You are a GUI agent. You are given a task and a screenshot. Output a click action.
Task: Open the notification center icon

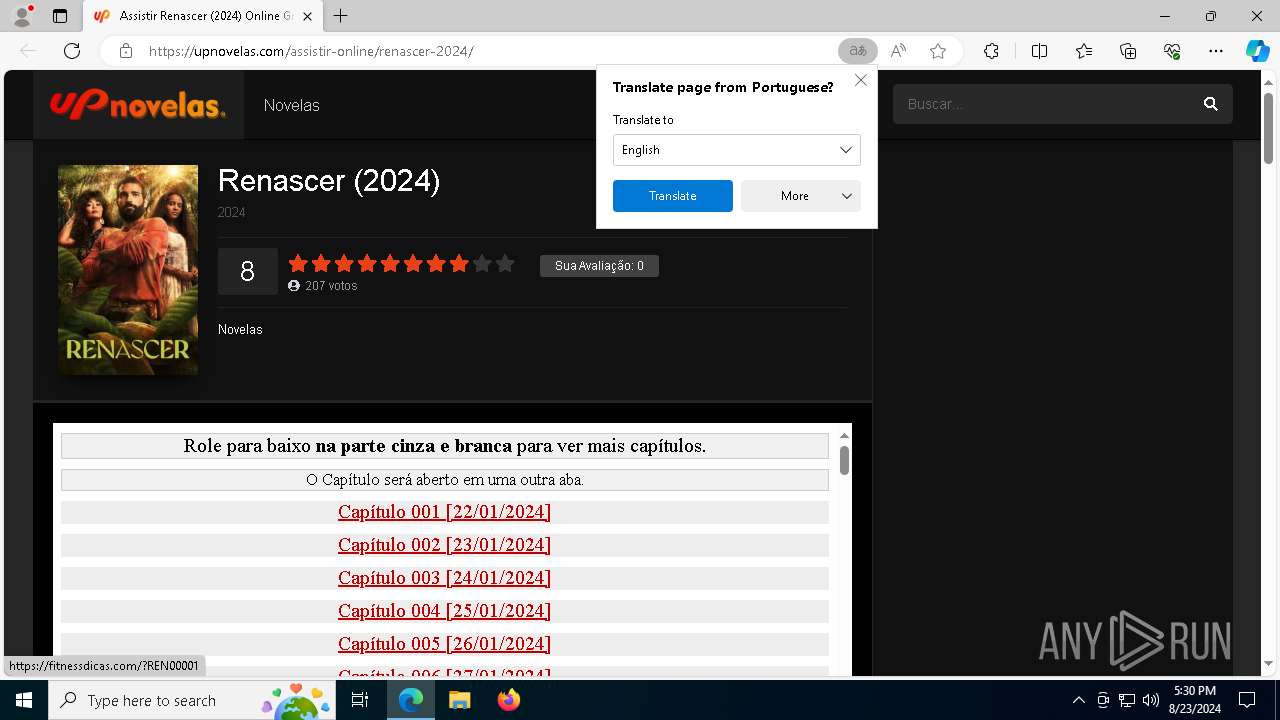[1247, 700]
